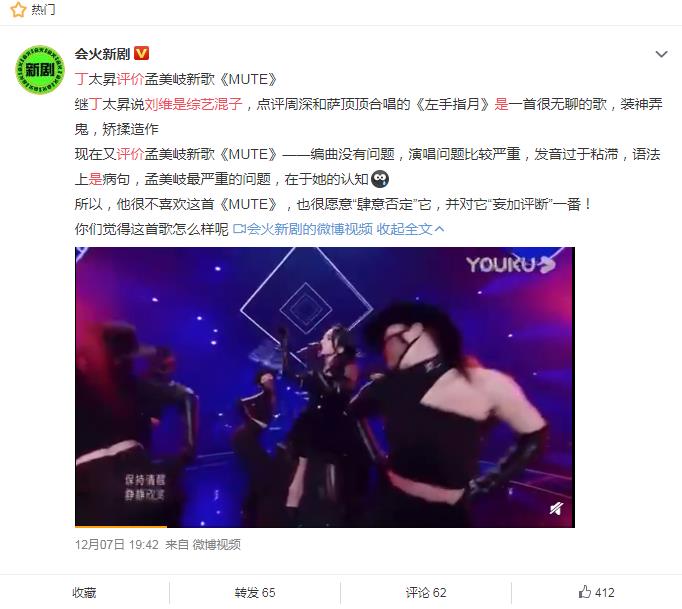Click the orange V verification badge

pos(141,54)
